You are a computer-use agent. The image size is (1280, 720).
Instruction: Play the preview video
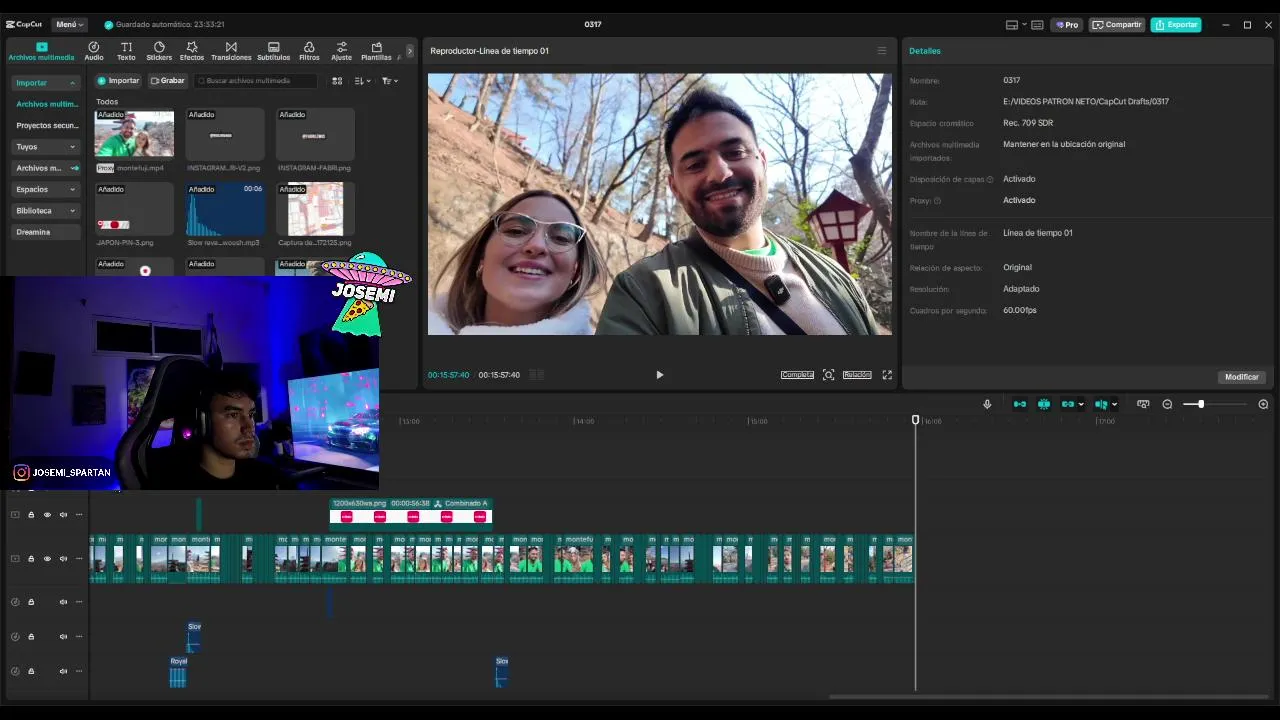(x=659, y=375)
